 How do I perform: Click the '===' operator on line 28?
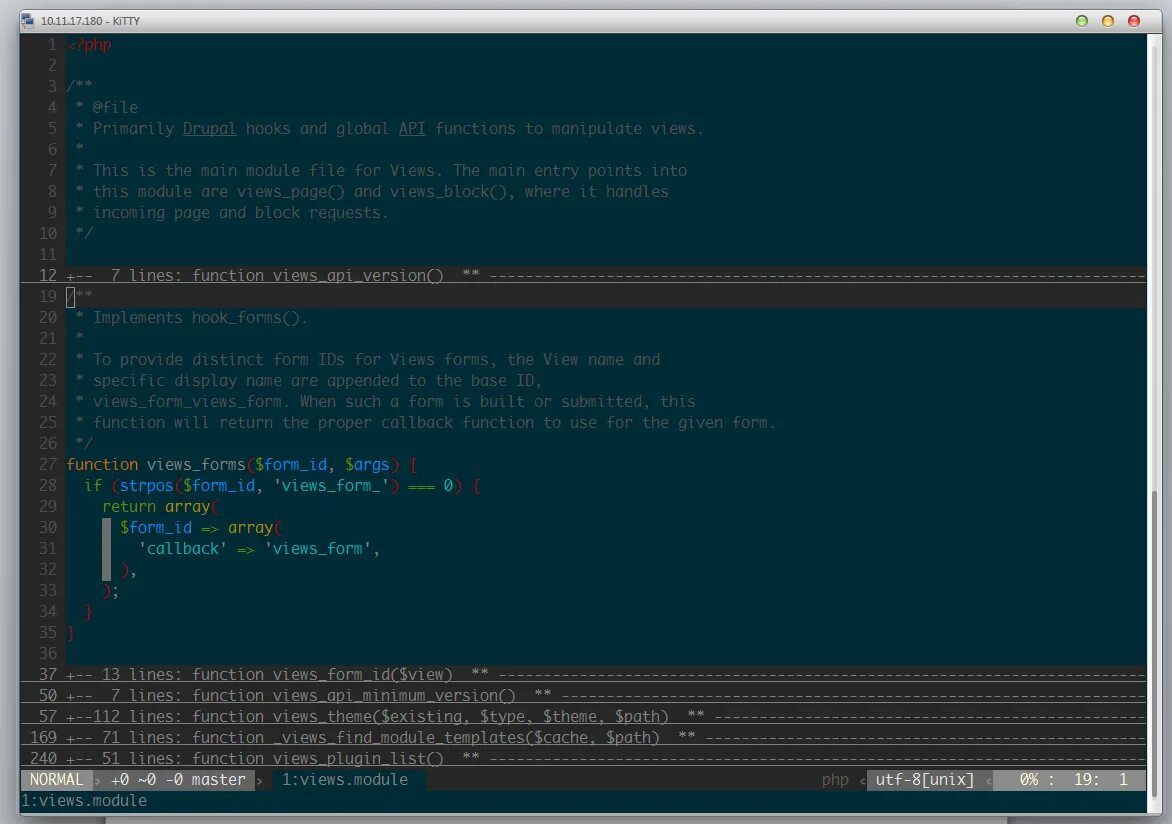click(x=421, y=486)
